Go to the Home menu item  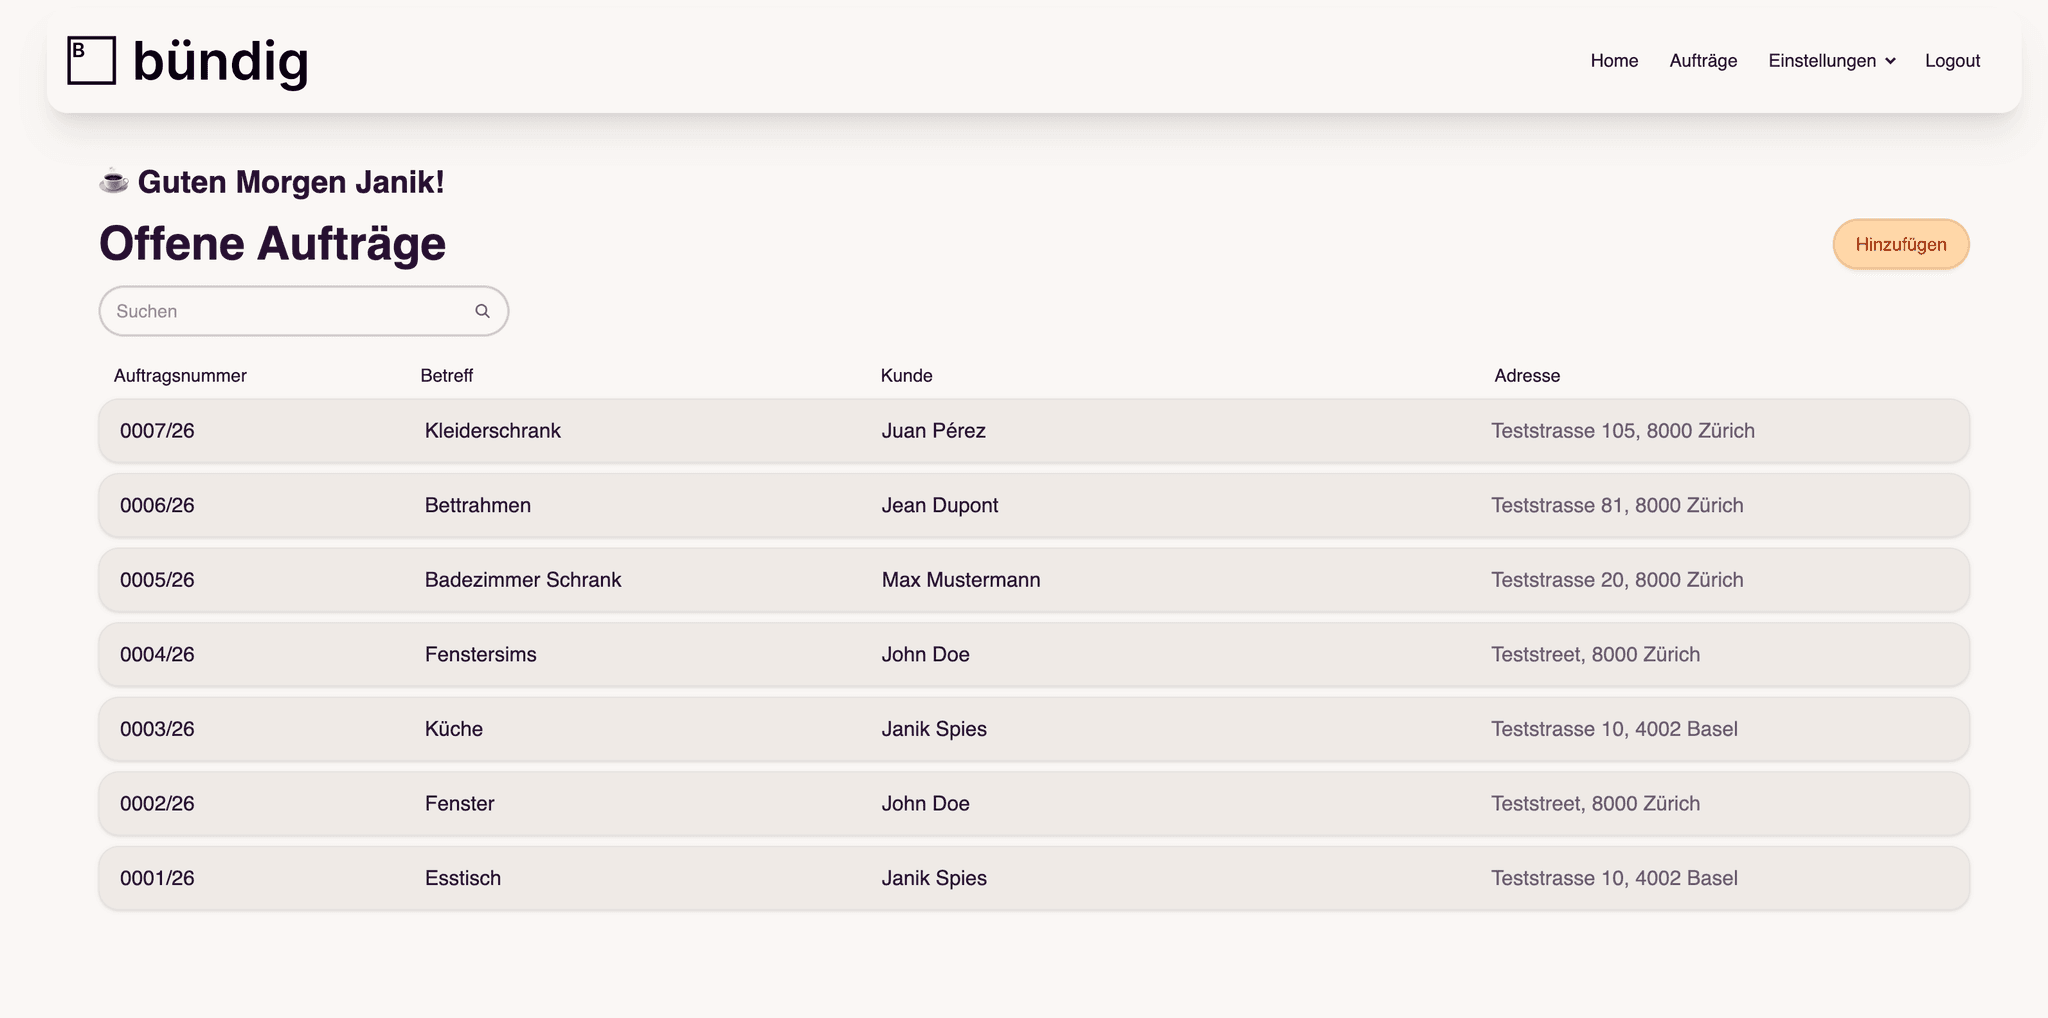click(x=1614, y=61)
